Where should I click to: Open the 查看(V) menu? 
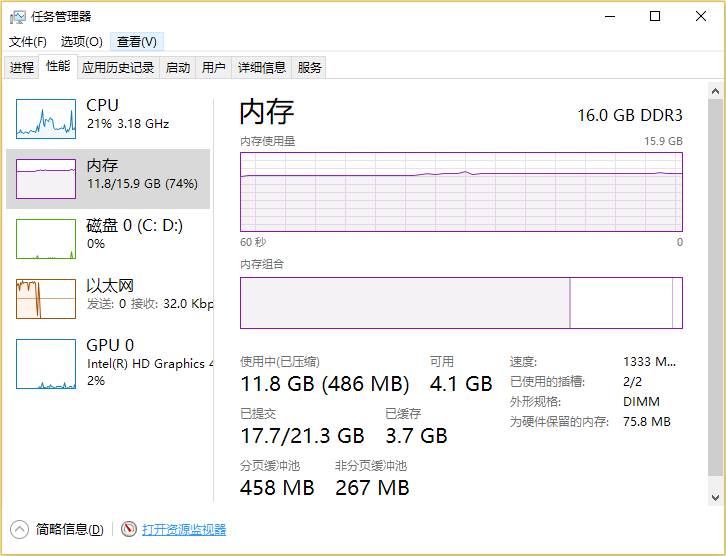tap(136, 42)
